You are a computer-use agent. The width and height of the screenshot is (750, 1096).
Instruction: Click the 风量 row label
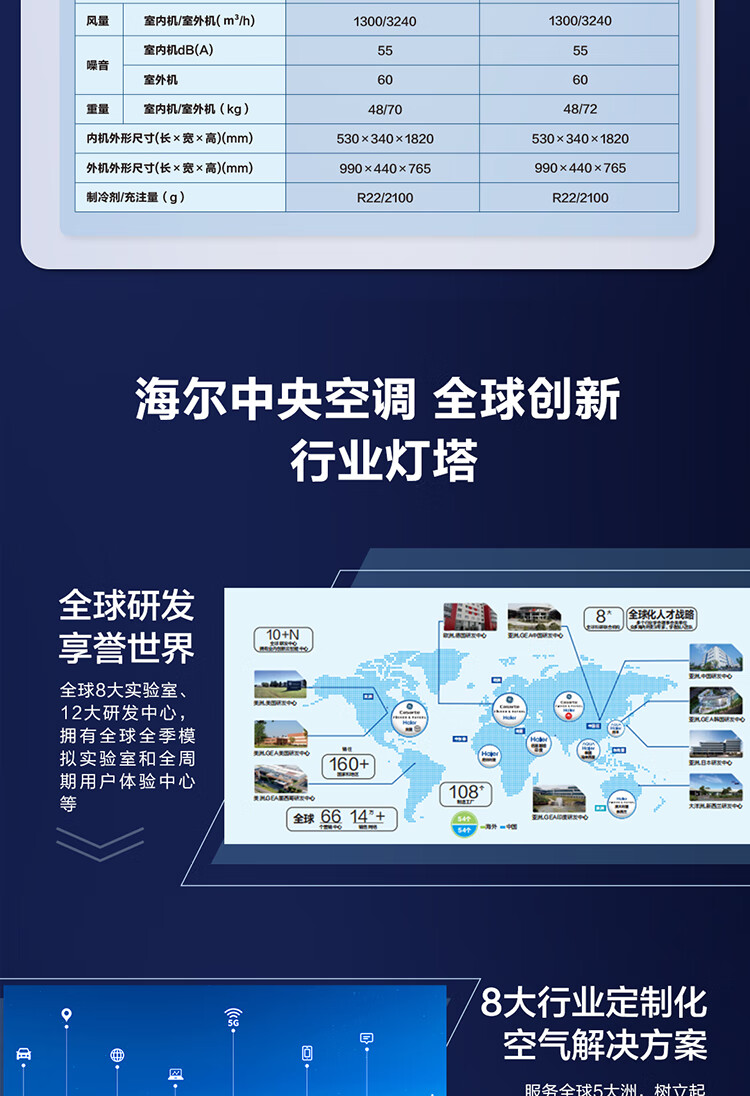pyautogui.click(x=98, y=21)
